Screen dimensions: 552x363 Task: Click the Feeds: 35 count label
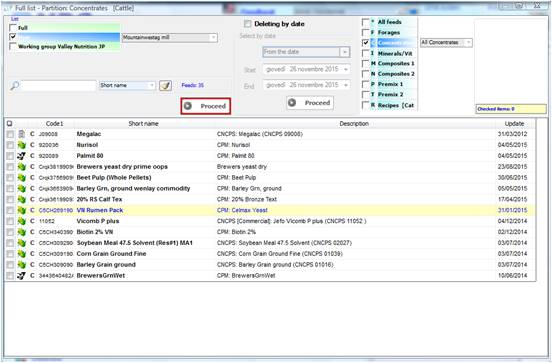click(193, 85)
